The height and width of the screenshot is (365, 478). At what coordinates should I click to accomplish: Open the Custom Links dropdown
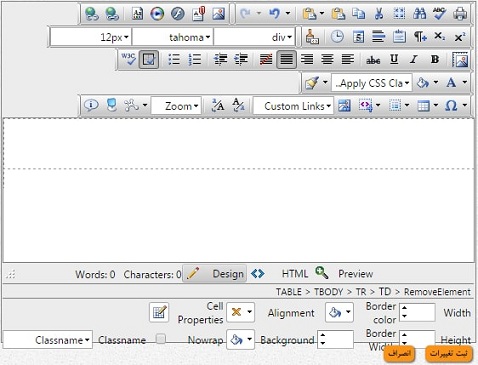pyautogui.click(x=293, y=106)
